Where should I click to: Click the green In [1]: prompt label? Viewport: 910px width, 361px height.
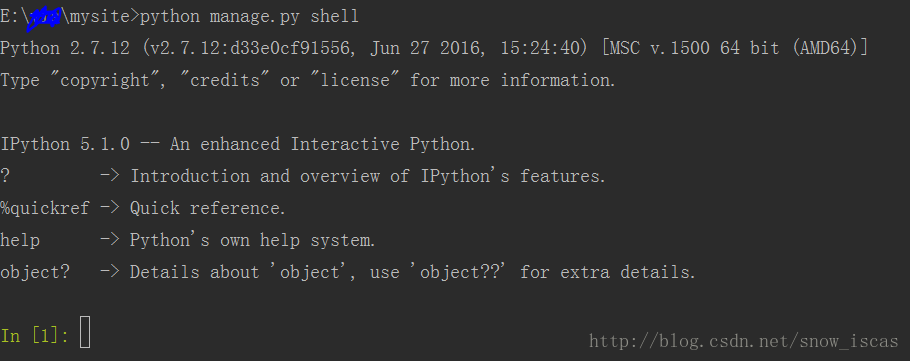(35, 335)
